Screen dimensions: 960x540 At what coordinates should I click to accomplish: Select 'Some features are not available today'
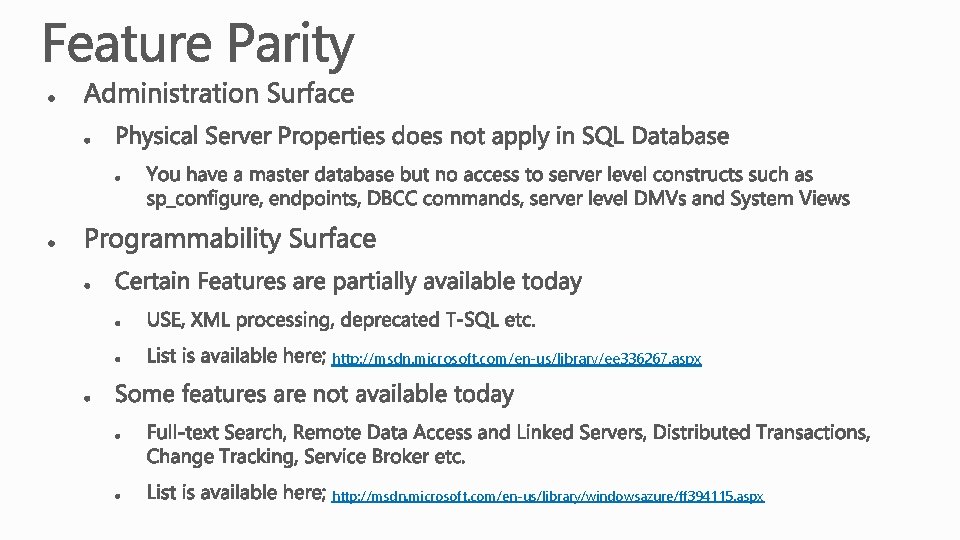[314, 394]
